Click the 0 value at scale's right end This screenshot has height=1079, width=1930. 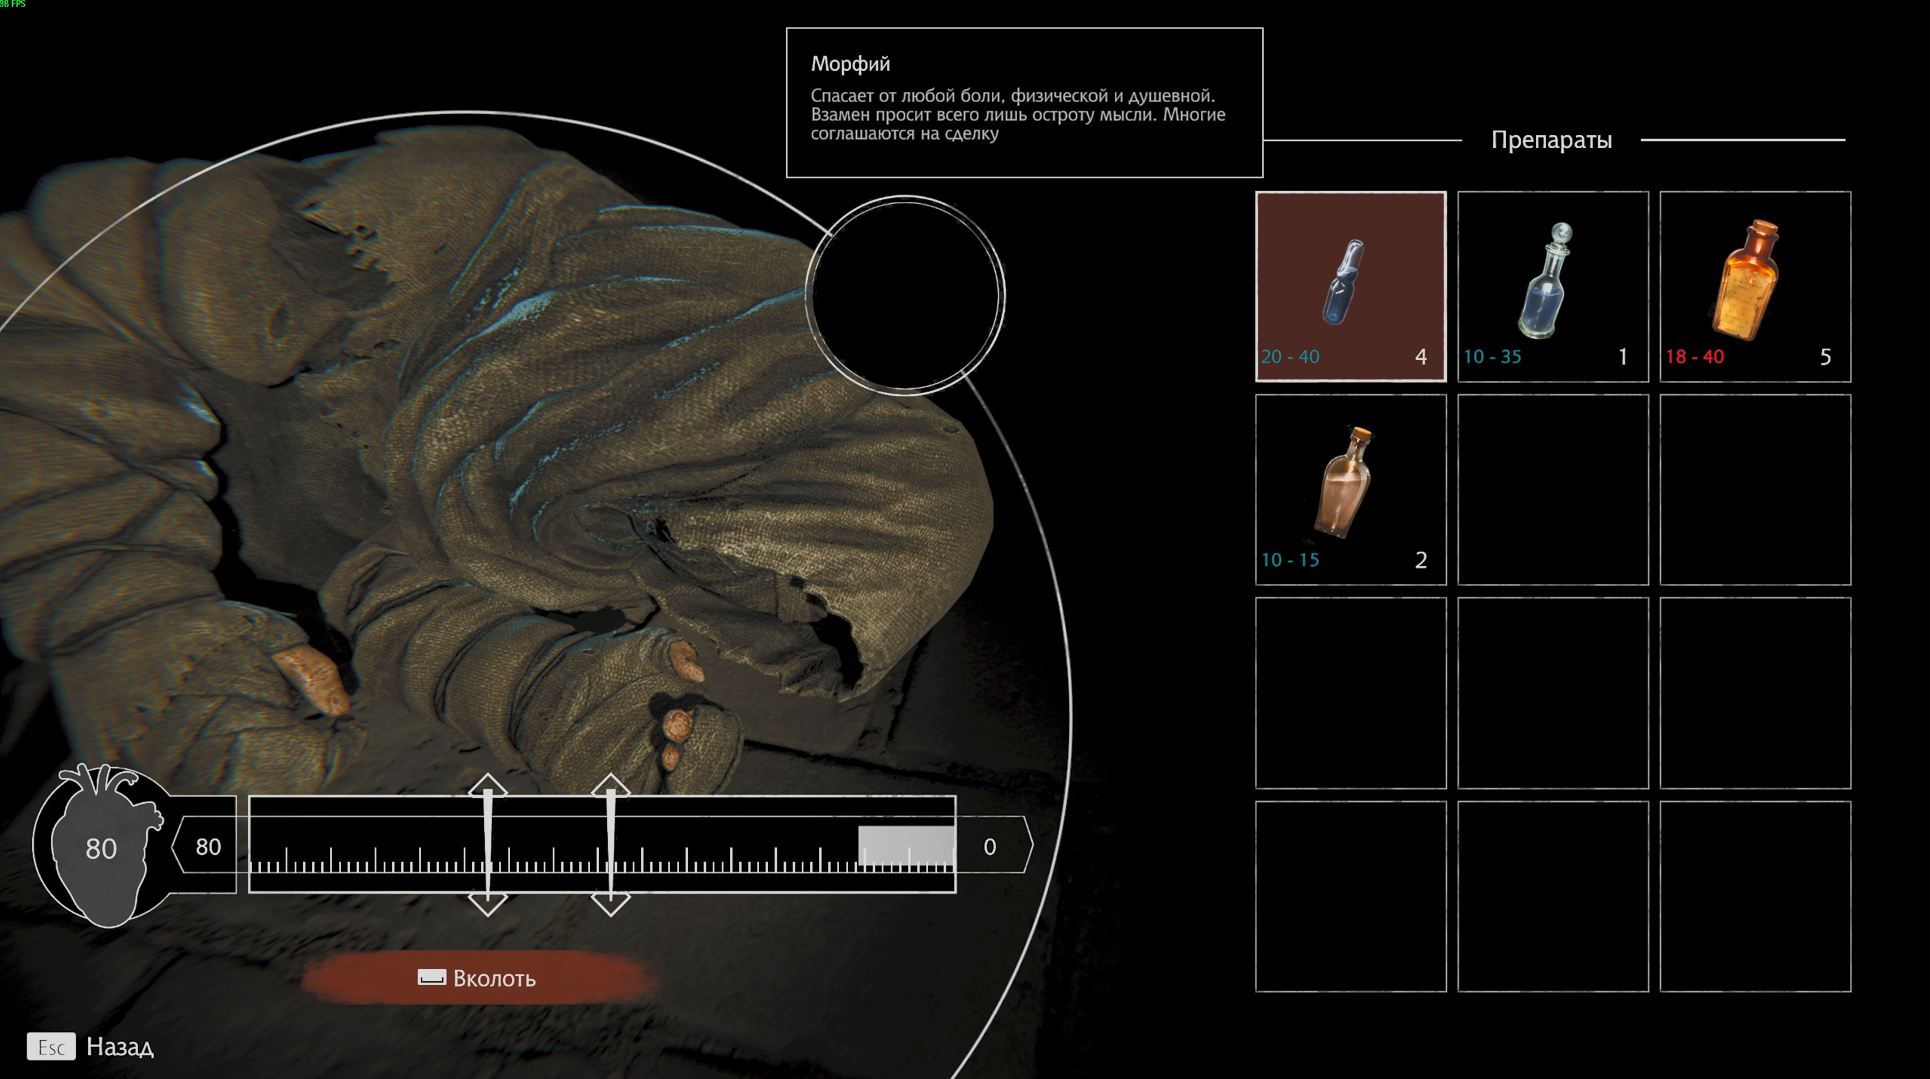coord(990,847)
